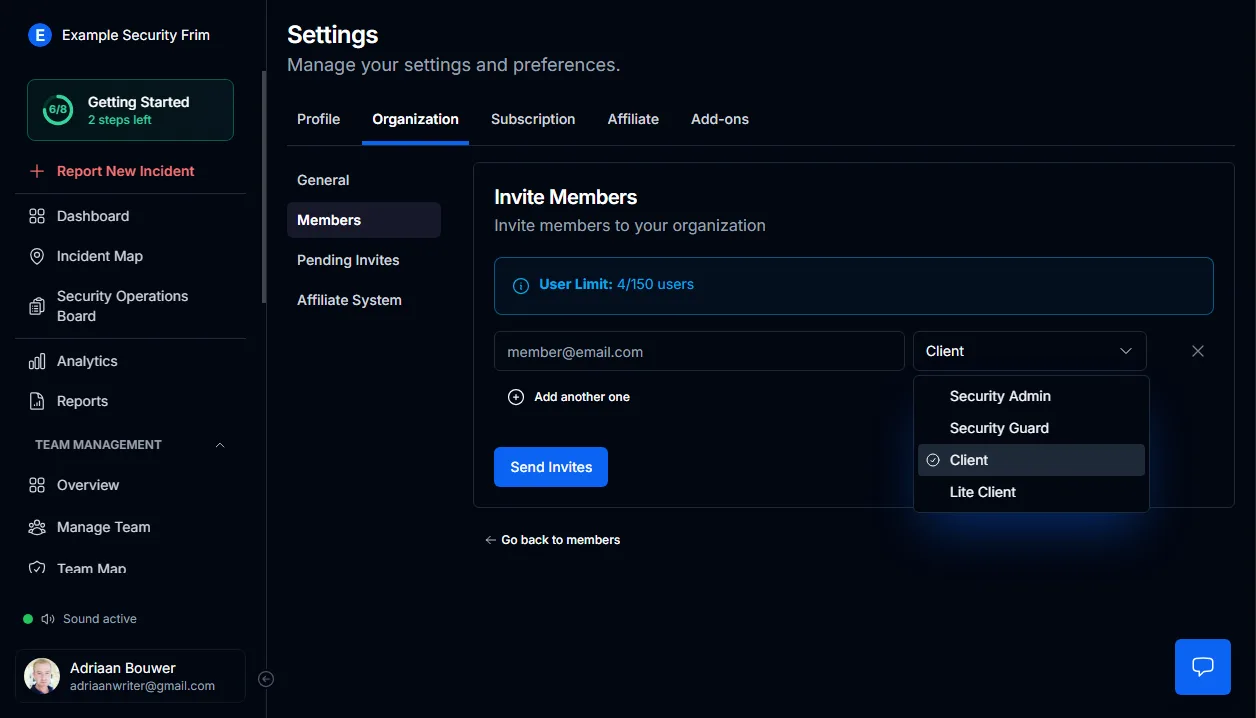
Task: Toggle the Sound active speaker indicator
Action: 48,619
